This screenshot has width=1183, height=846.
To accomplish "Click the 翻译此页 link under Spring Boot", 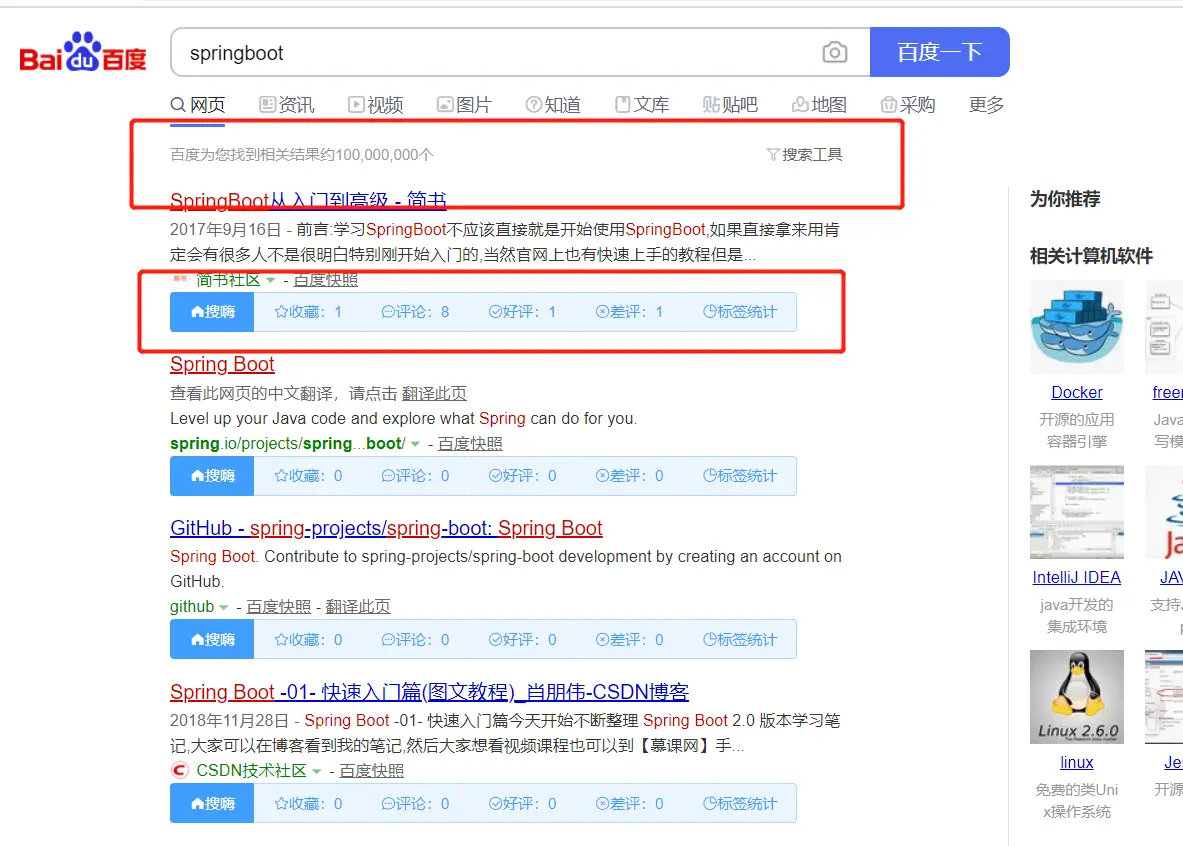I will (x=434, y=394).
